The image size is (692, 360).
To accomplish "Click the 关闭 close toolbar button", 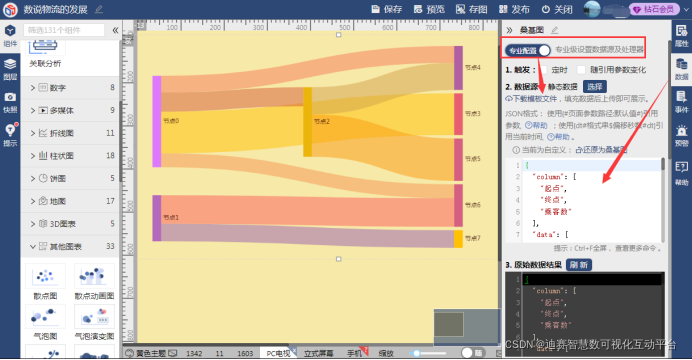I will pos(557,9).
